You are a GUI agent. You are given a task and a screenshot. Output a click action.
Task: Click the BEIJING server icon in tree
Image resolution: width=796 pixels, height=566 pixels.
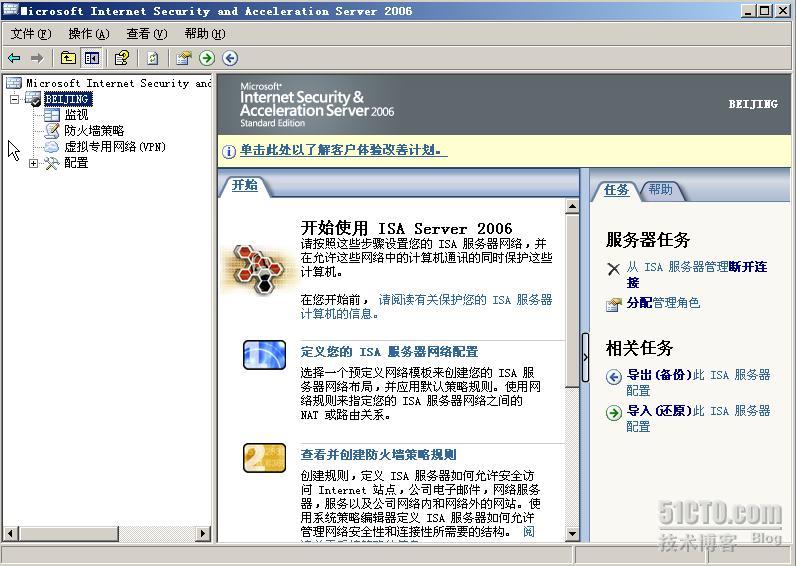click(x=34, y=99)
